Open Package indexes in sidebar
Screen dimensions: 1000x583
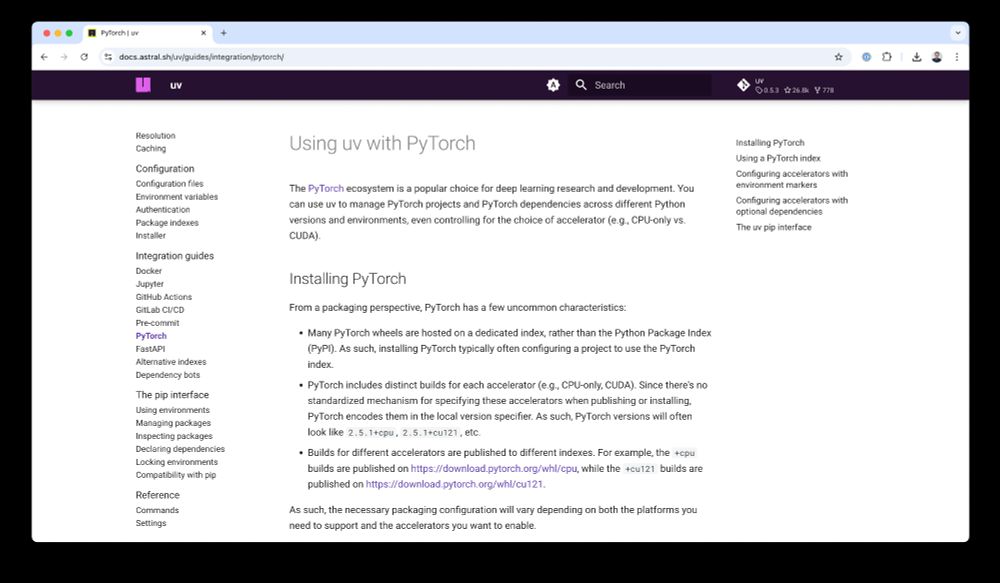click(167, 223)
